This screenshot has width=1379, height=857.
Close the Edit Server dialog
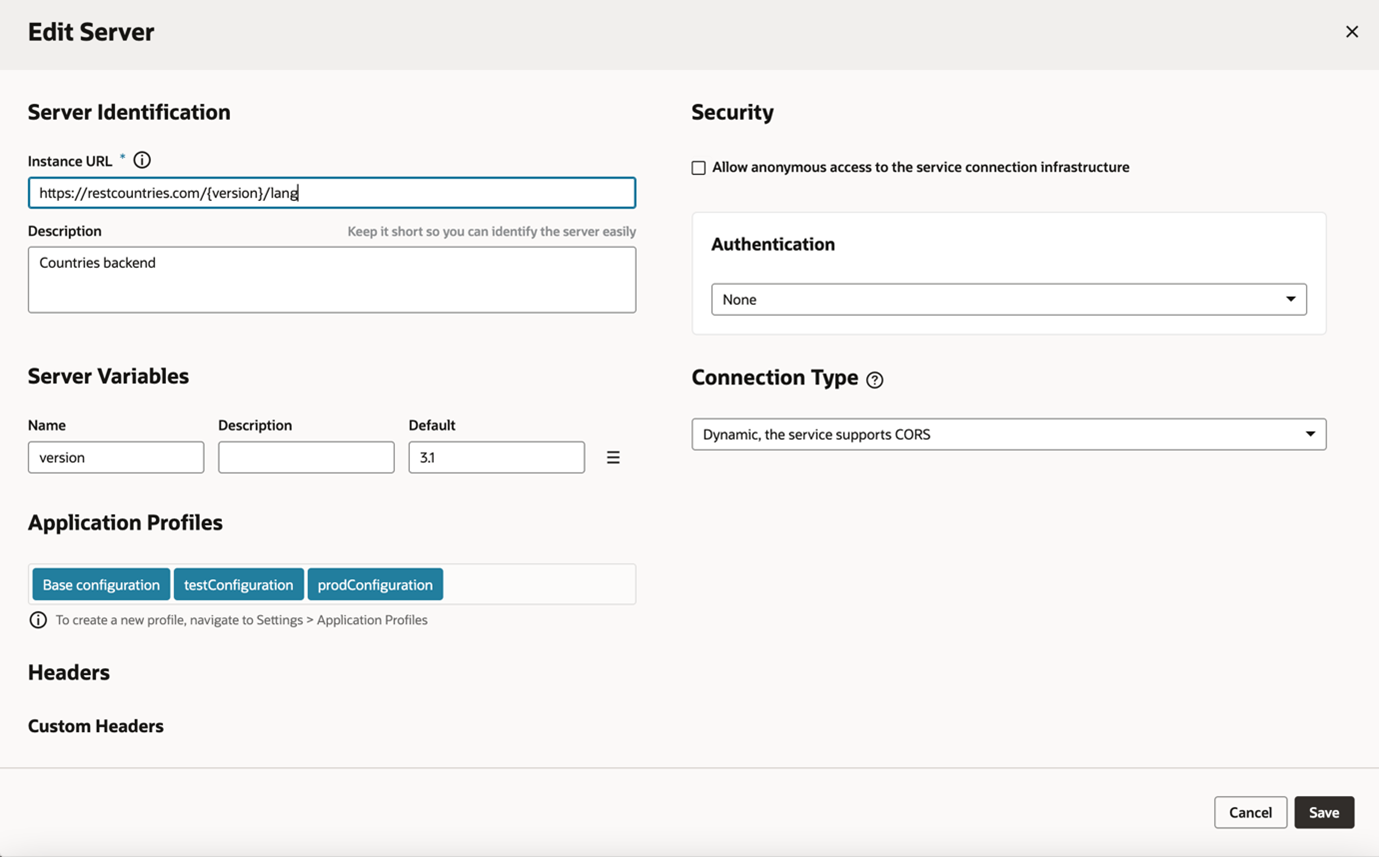click(1352, 32)
